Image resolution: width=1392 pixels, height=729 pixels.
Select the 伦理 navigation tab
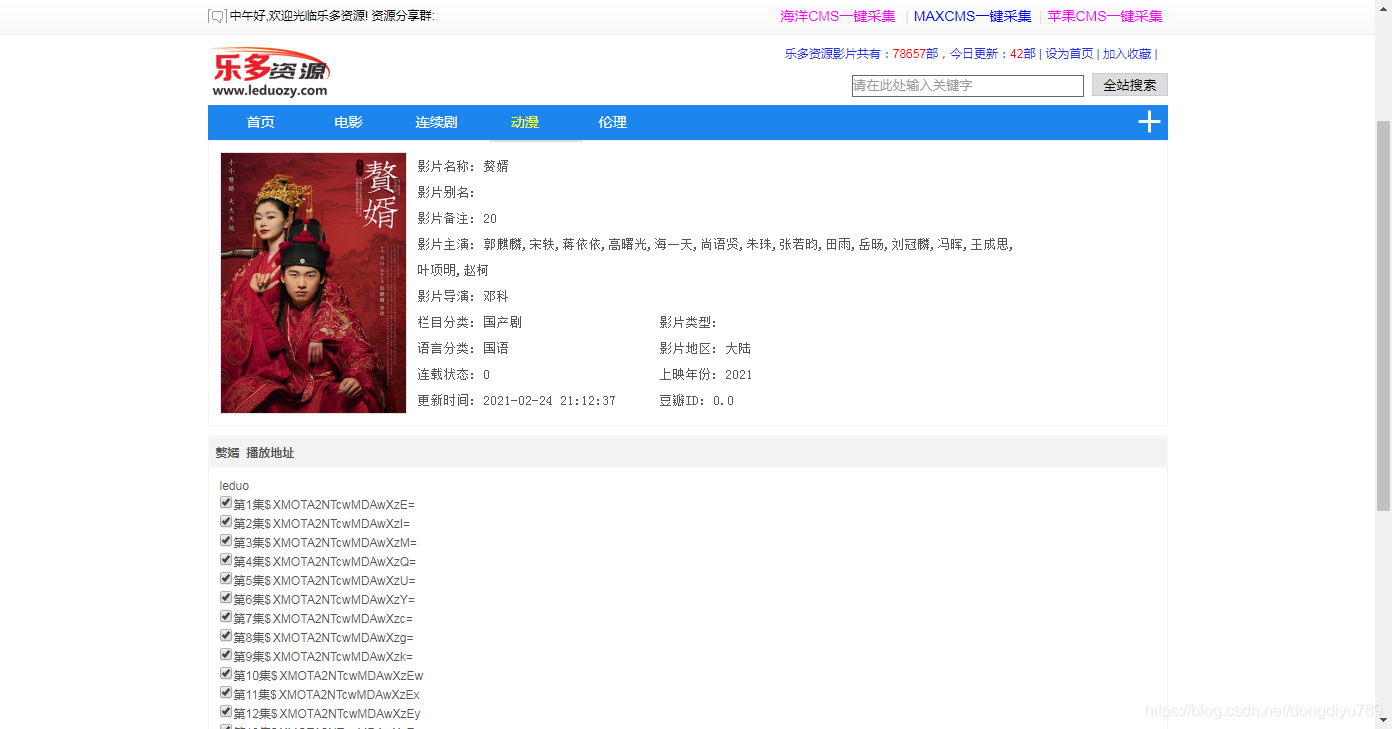tap(612, 122)
